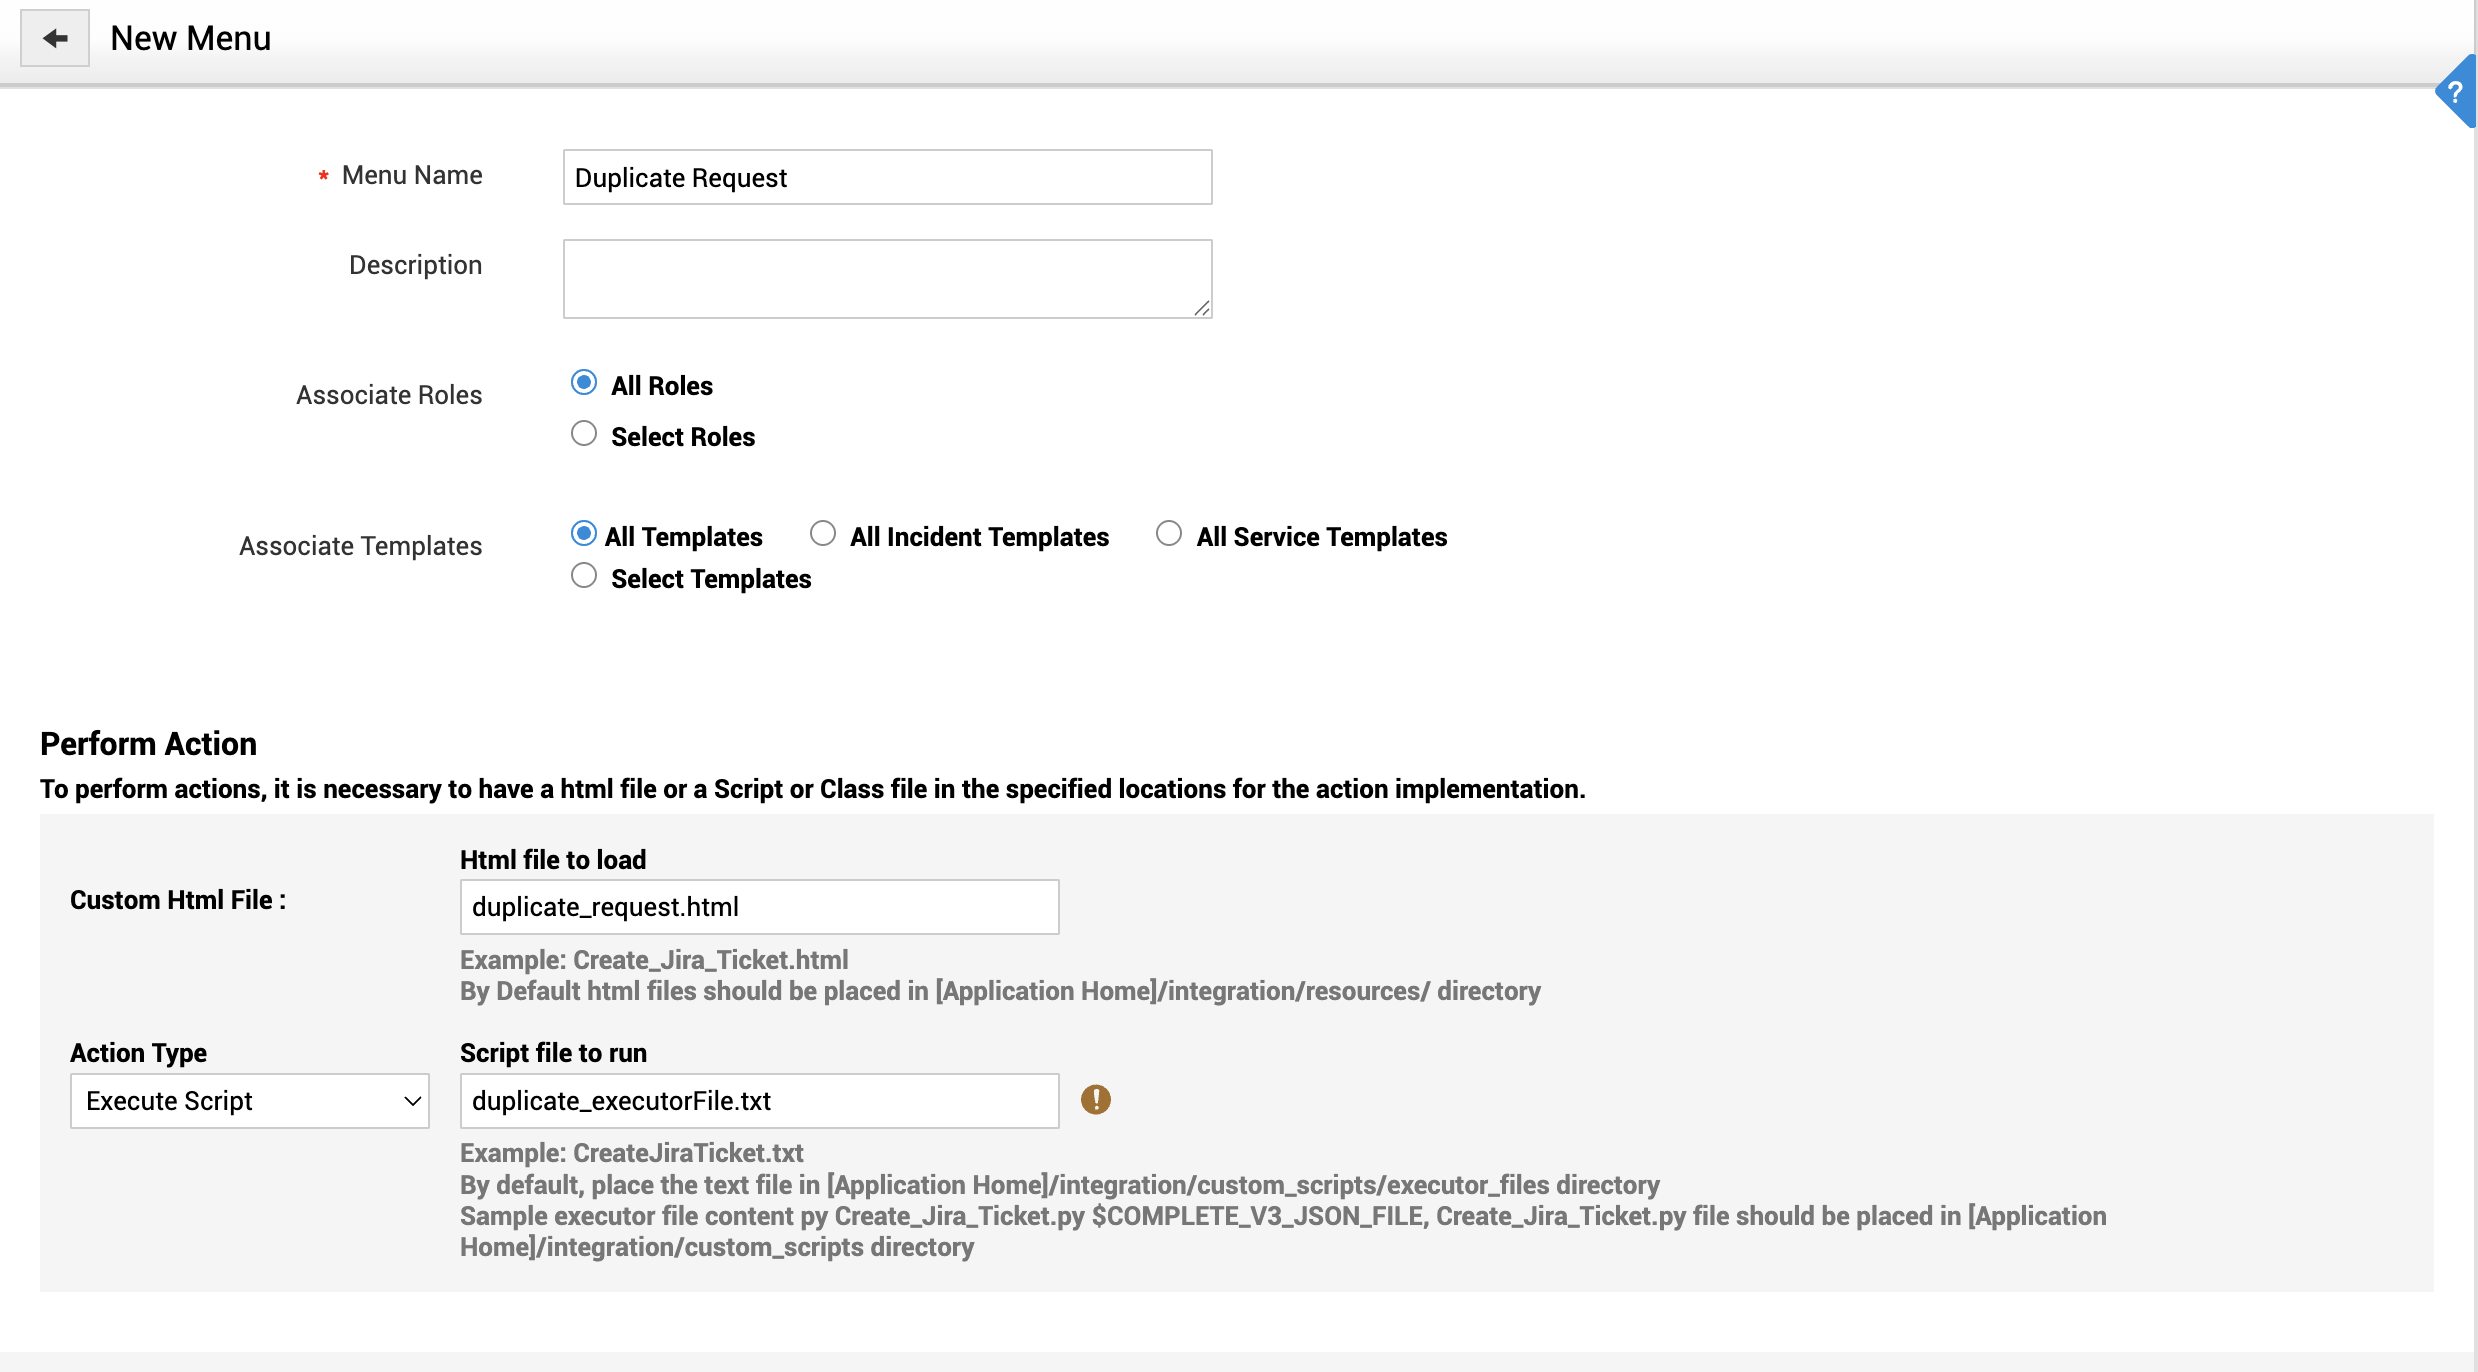Click the Script file to run field

pos(759,1101)
